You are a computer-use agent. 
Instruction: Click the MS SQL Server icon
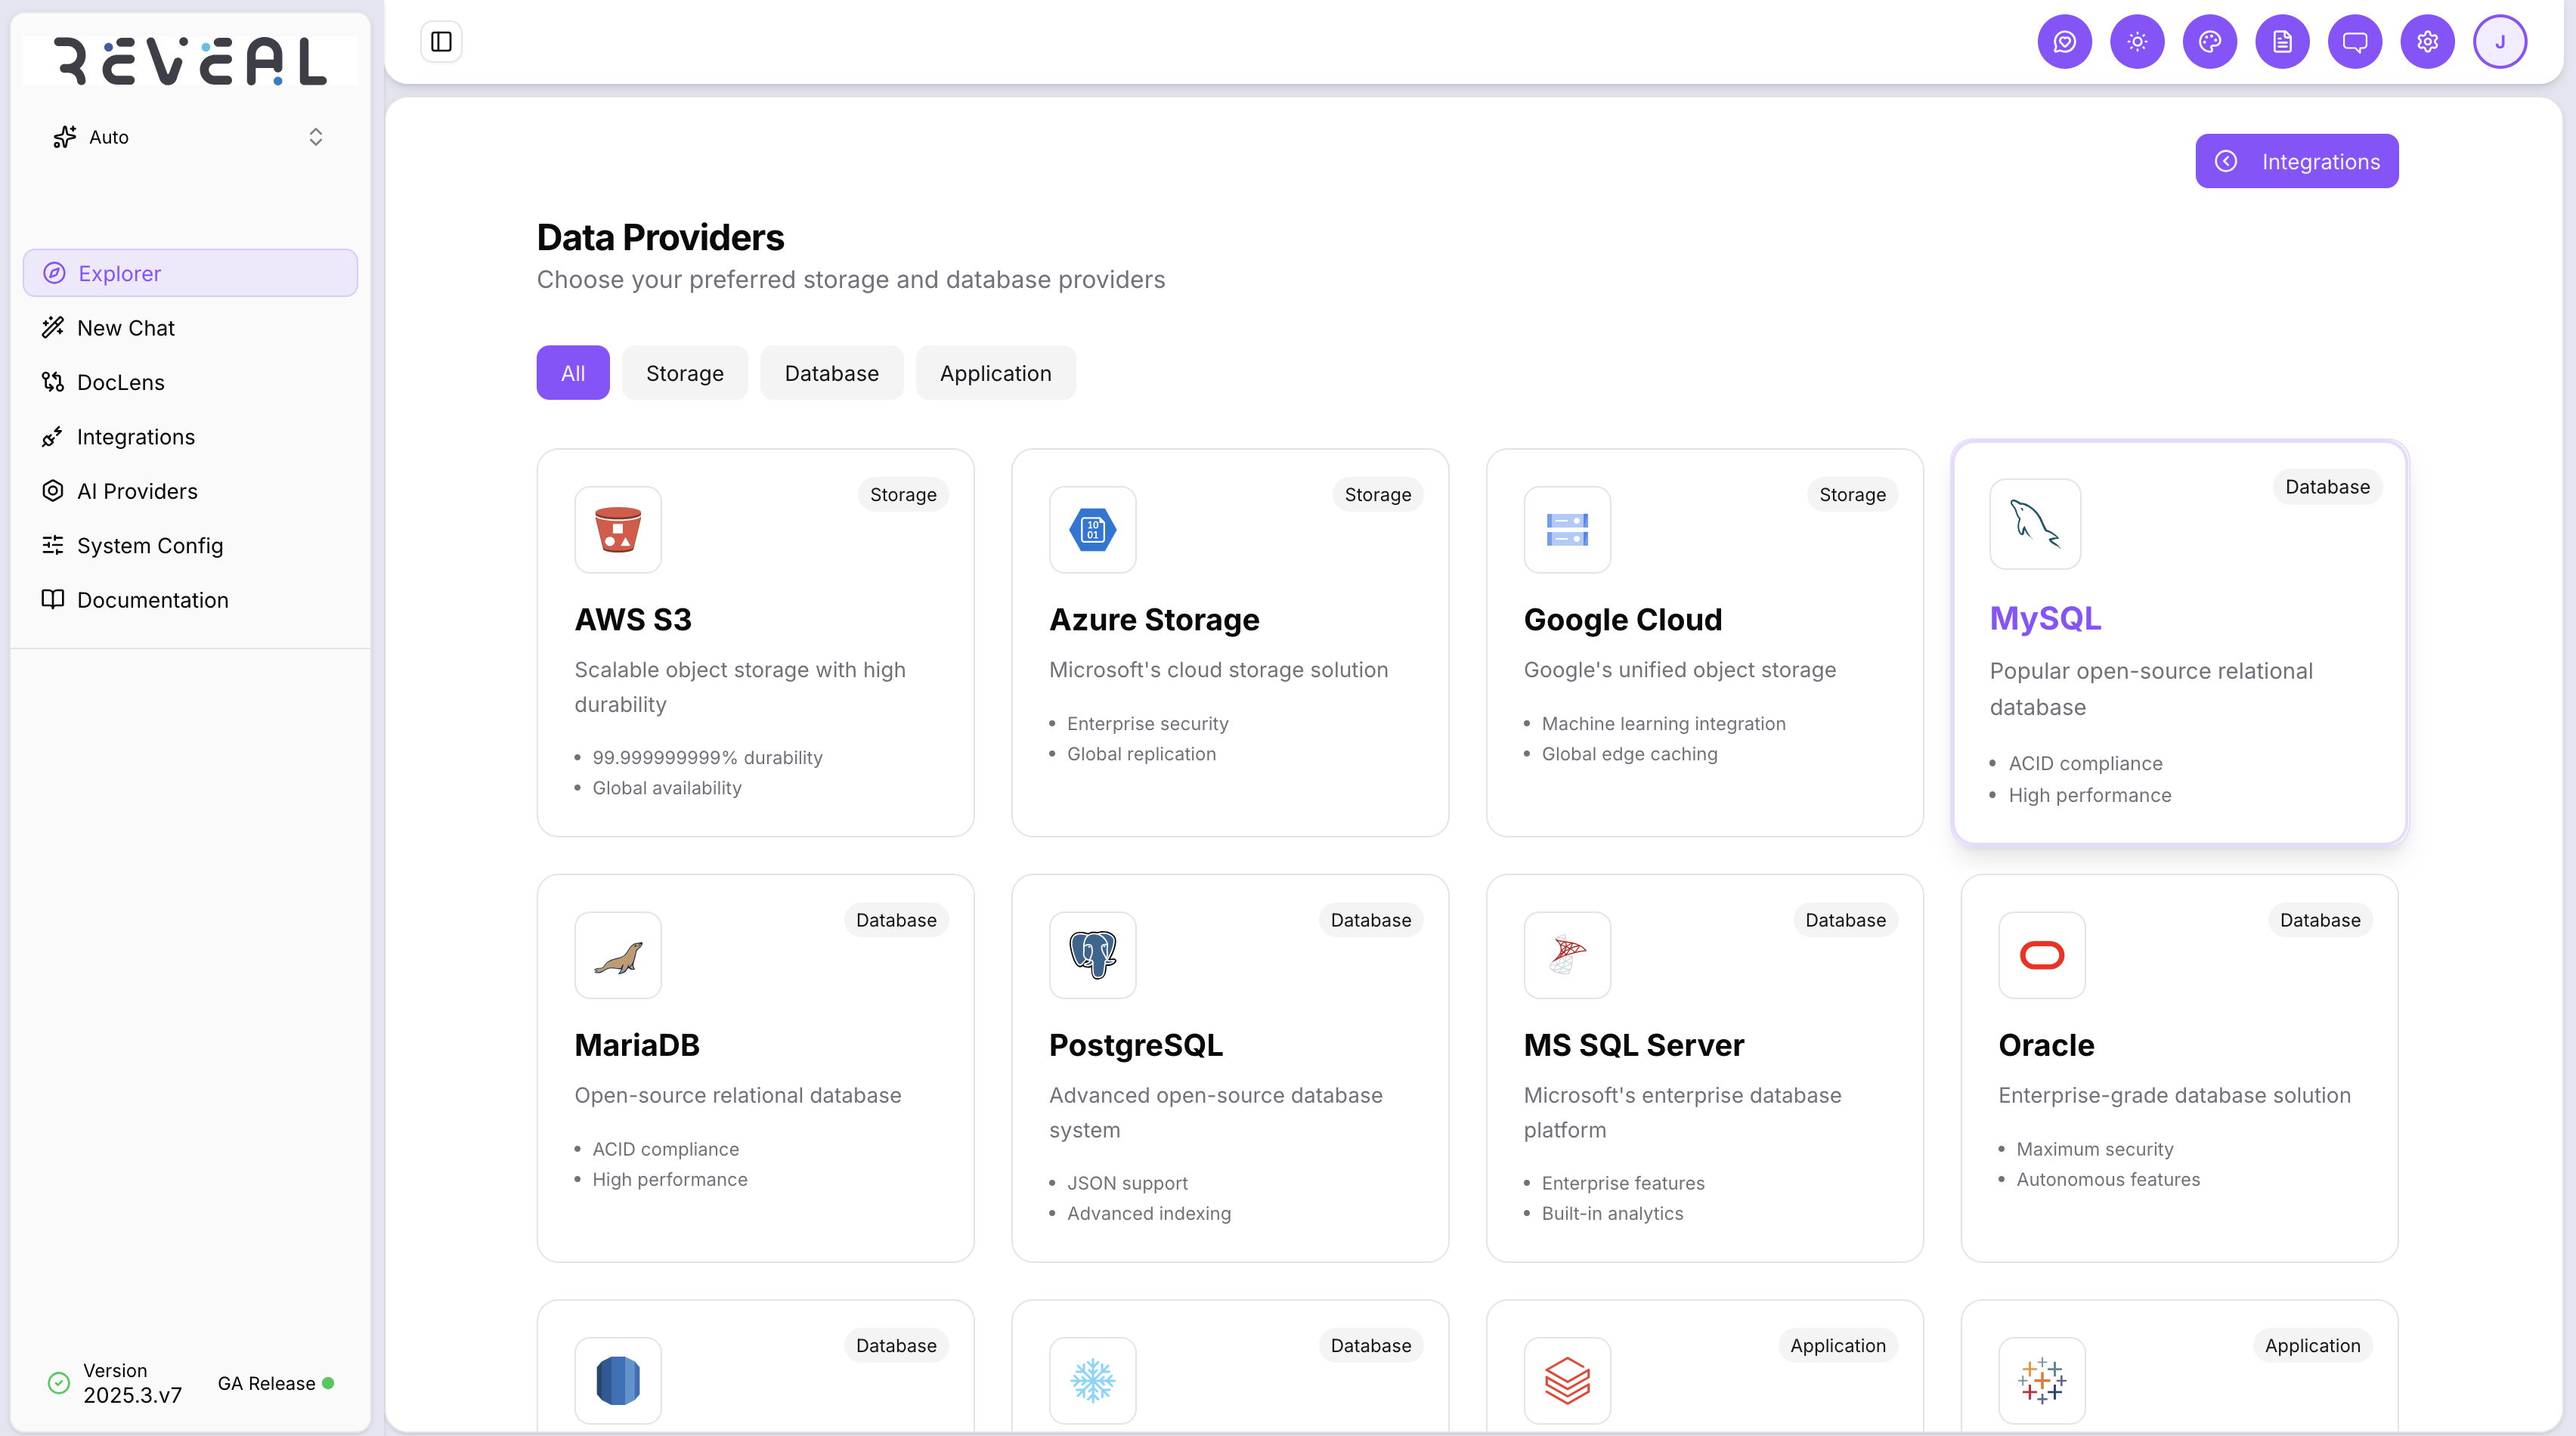pyautogui.click(x=1567, y=955)
